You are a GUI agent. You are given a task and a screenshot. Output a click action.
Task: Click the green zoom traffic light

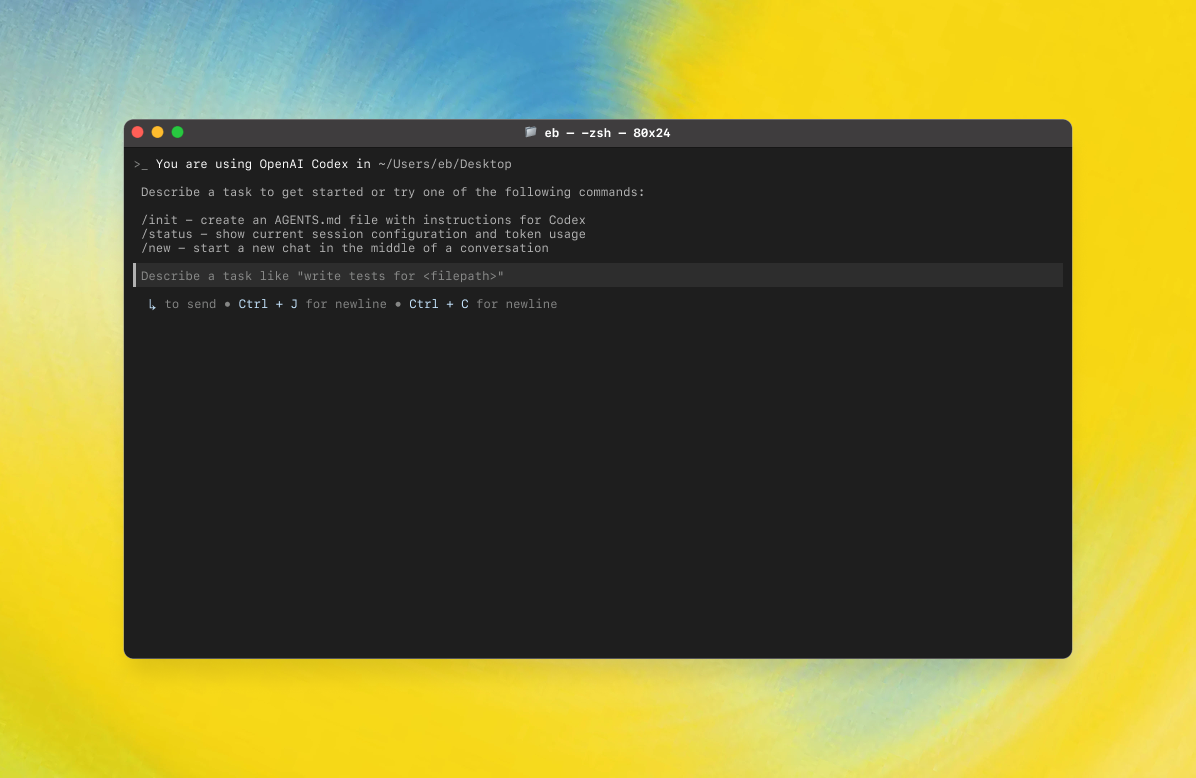(x=177, y=131)
